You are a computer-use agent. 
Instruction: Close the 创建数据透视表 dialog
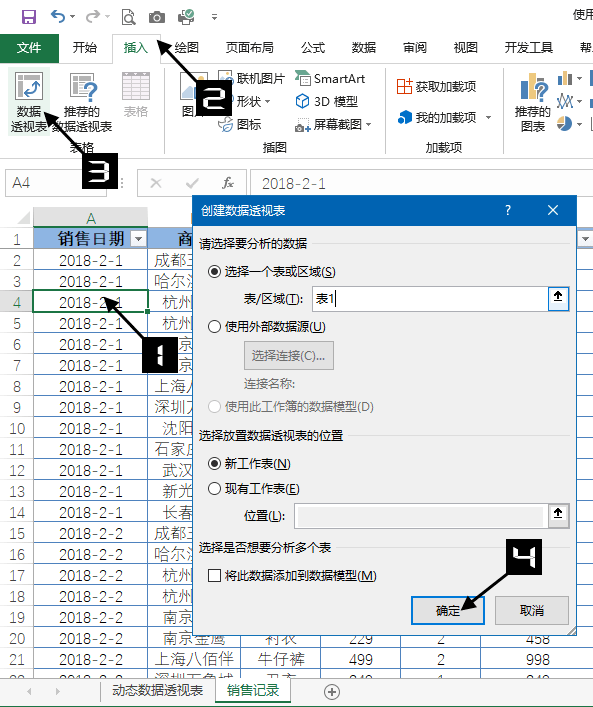pos(553,210)
